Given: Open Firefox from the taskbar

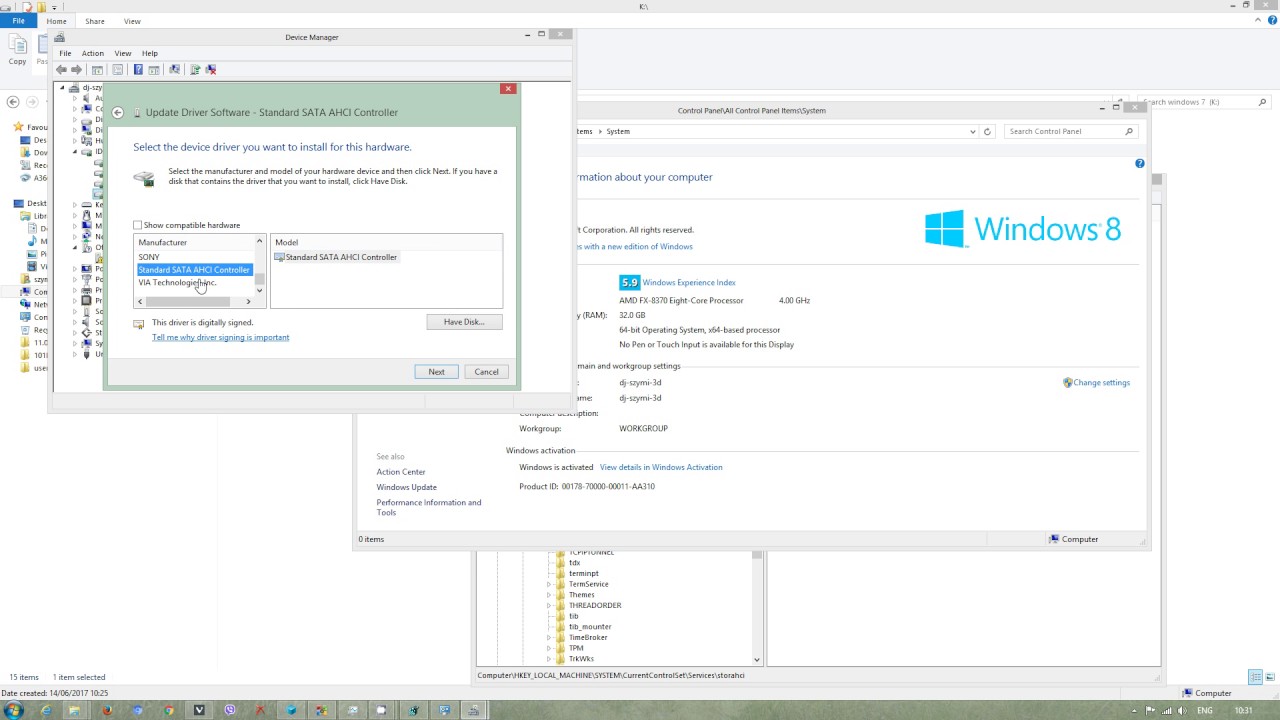Looking at the screenshot, I should coord(107,710).
